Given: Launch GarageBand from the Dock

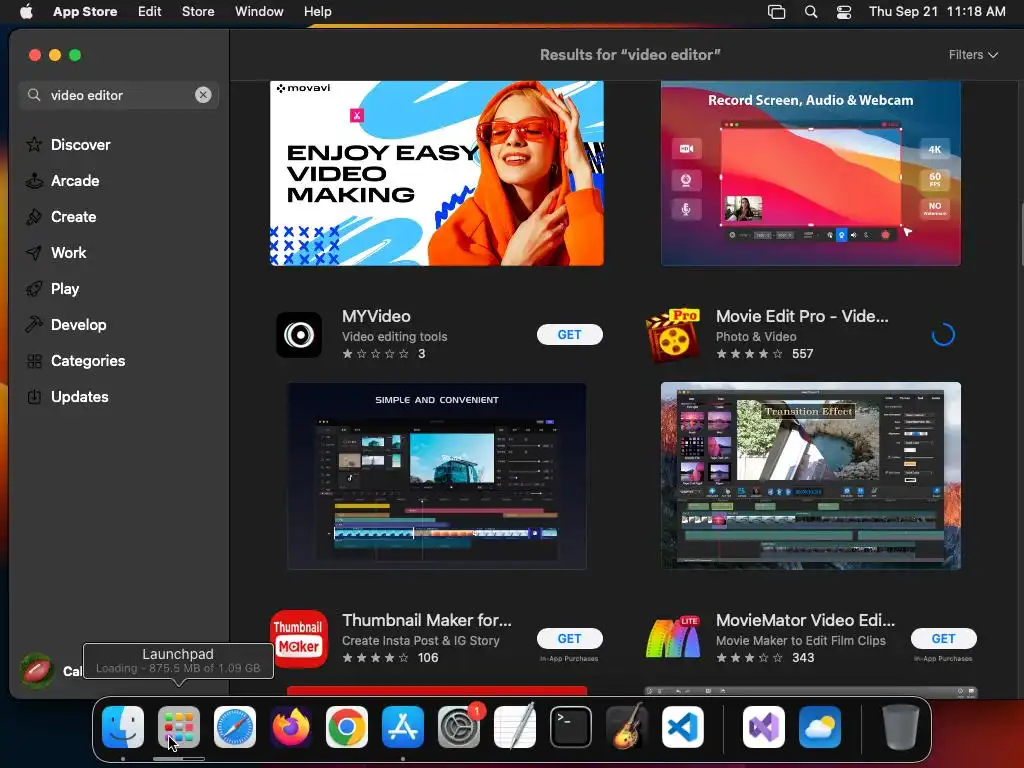Looking at the screenshot, I should 627,727.
